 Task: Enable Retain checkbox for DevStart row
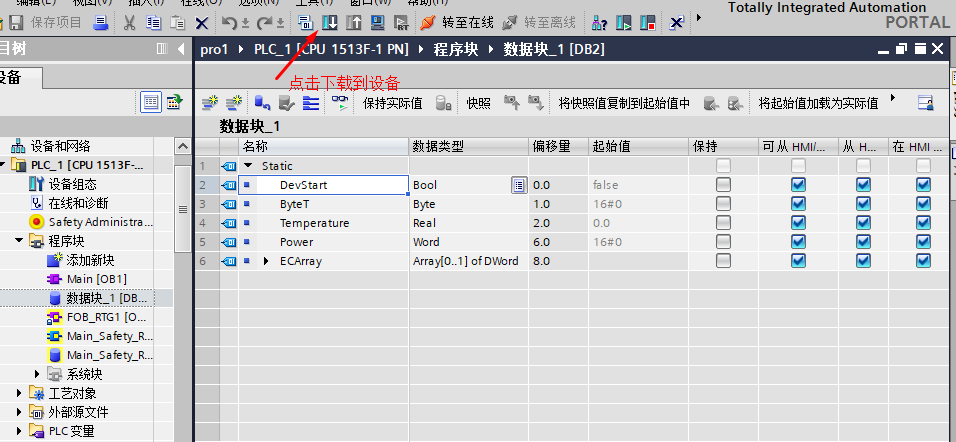(723, 185)
